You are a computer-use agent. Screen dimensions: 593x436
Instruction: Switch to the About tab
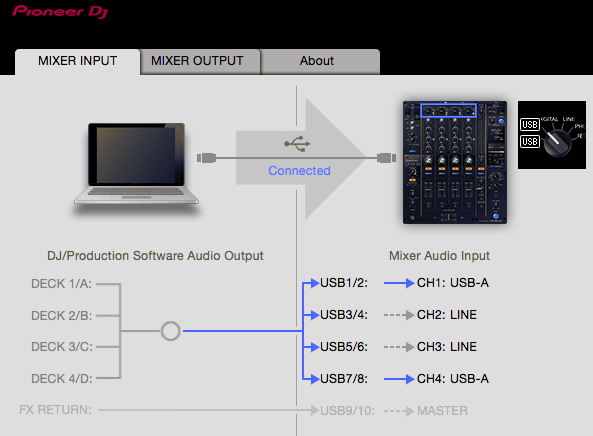click(x=317, y=61)
